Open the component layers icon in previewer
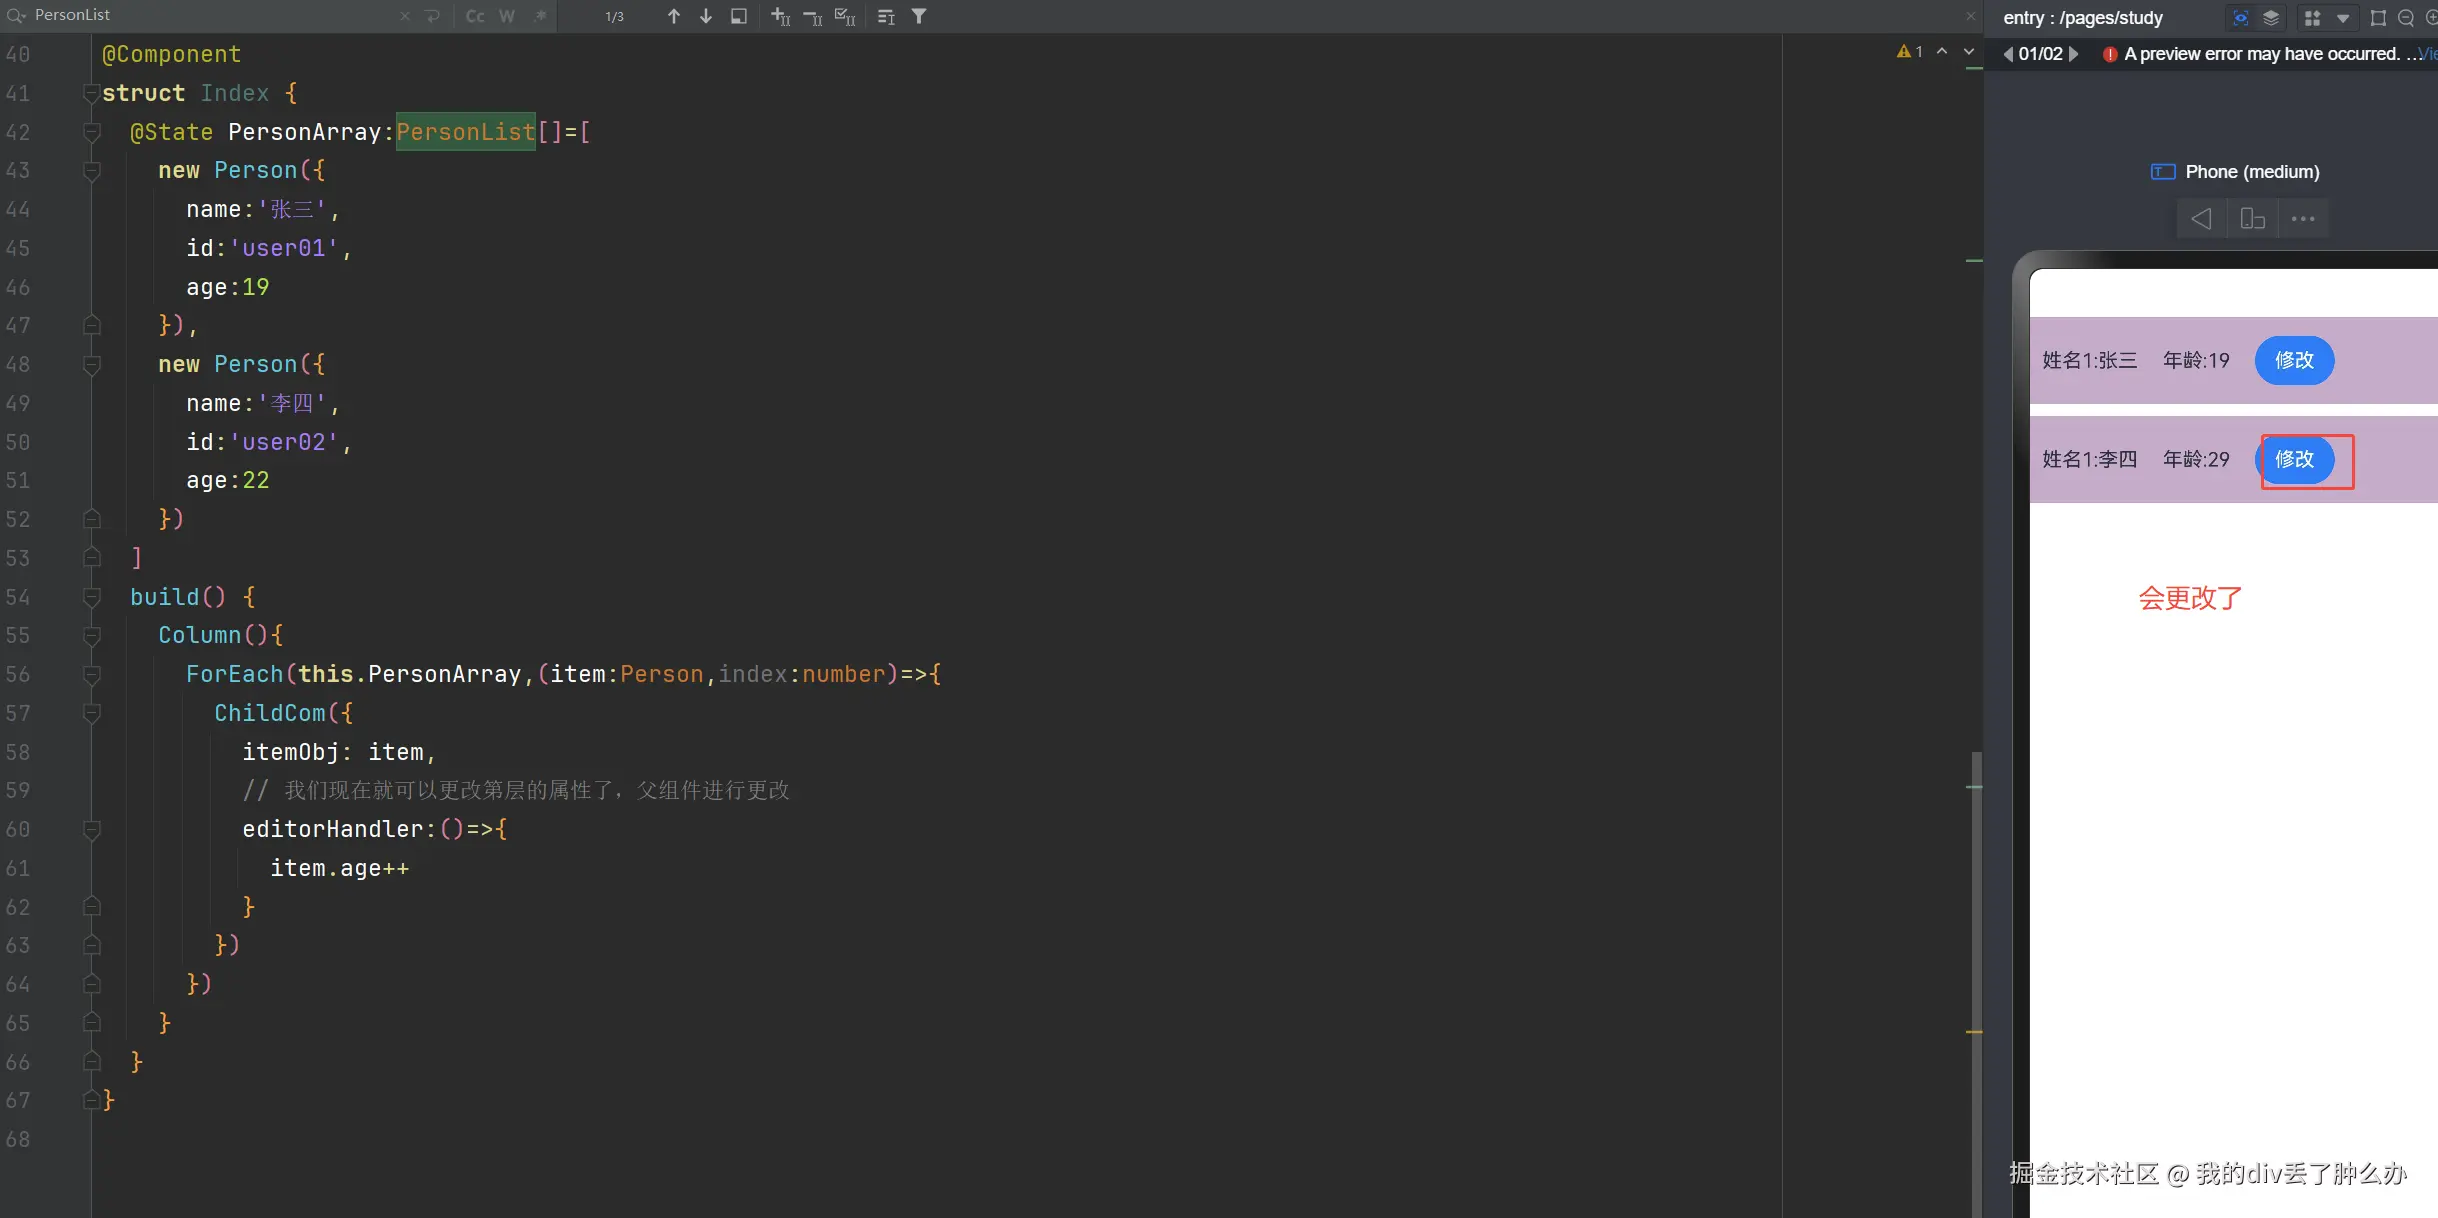Screen dimensions: 2438x1218 [x=2271, y=18]
